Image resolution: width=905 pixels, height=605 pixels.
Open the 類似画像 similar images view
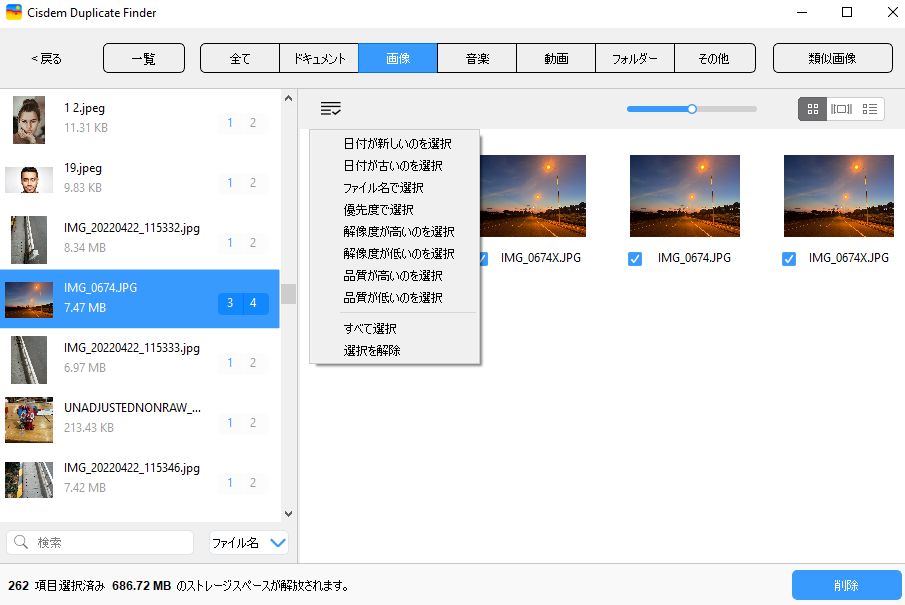pos(832,58)
